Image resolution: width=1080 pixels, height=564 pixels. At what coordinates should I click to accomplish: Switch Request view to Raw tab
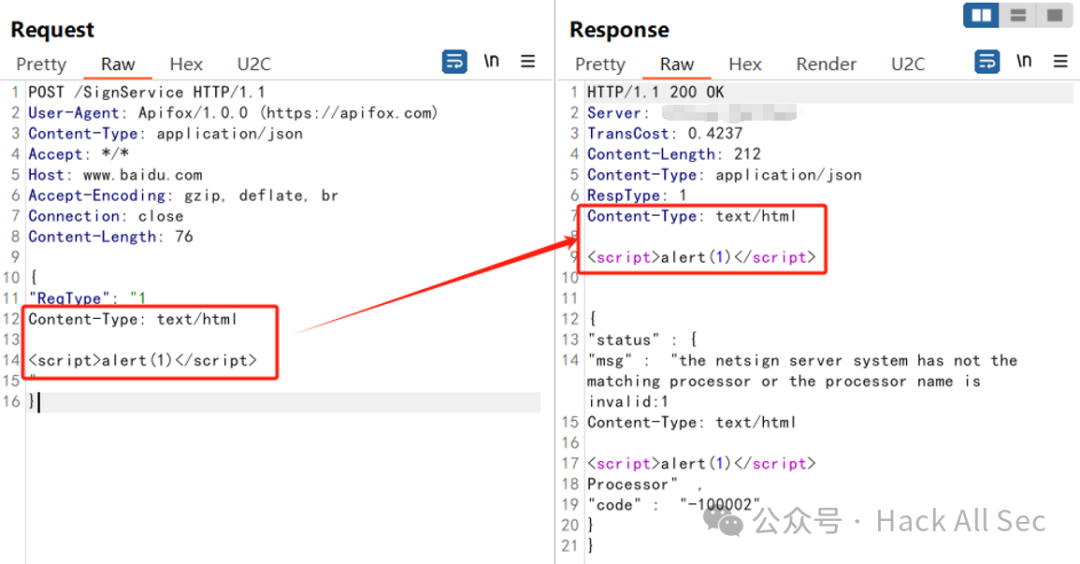pos(118,64)
